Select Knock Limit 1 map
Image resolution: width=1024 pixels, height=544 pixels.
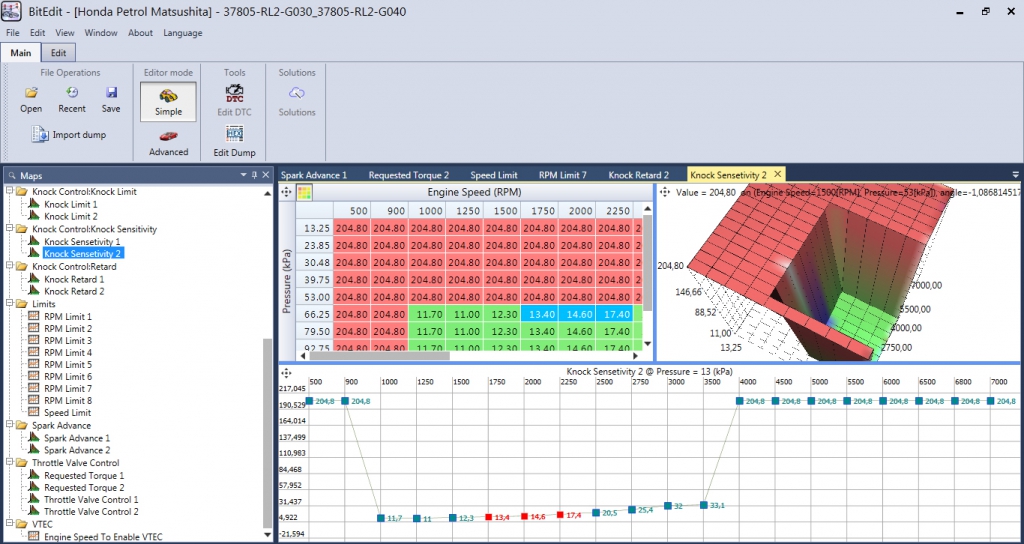[71, 204]
